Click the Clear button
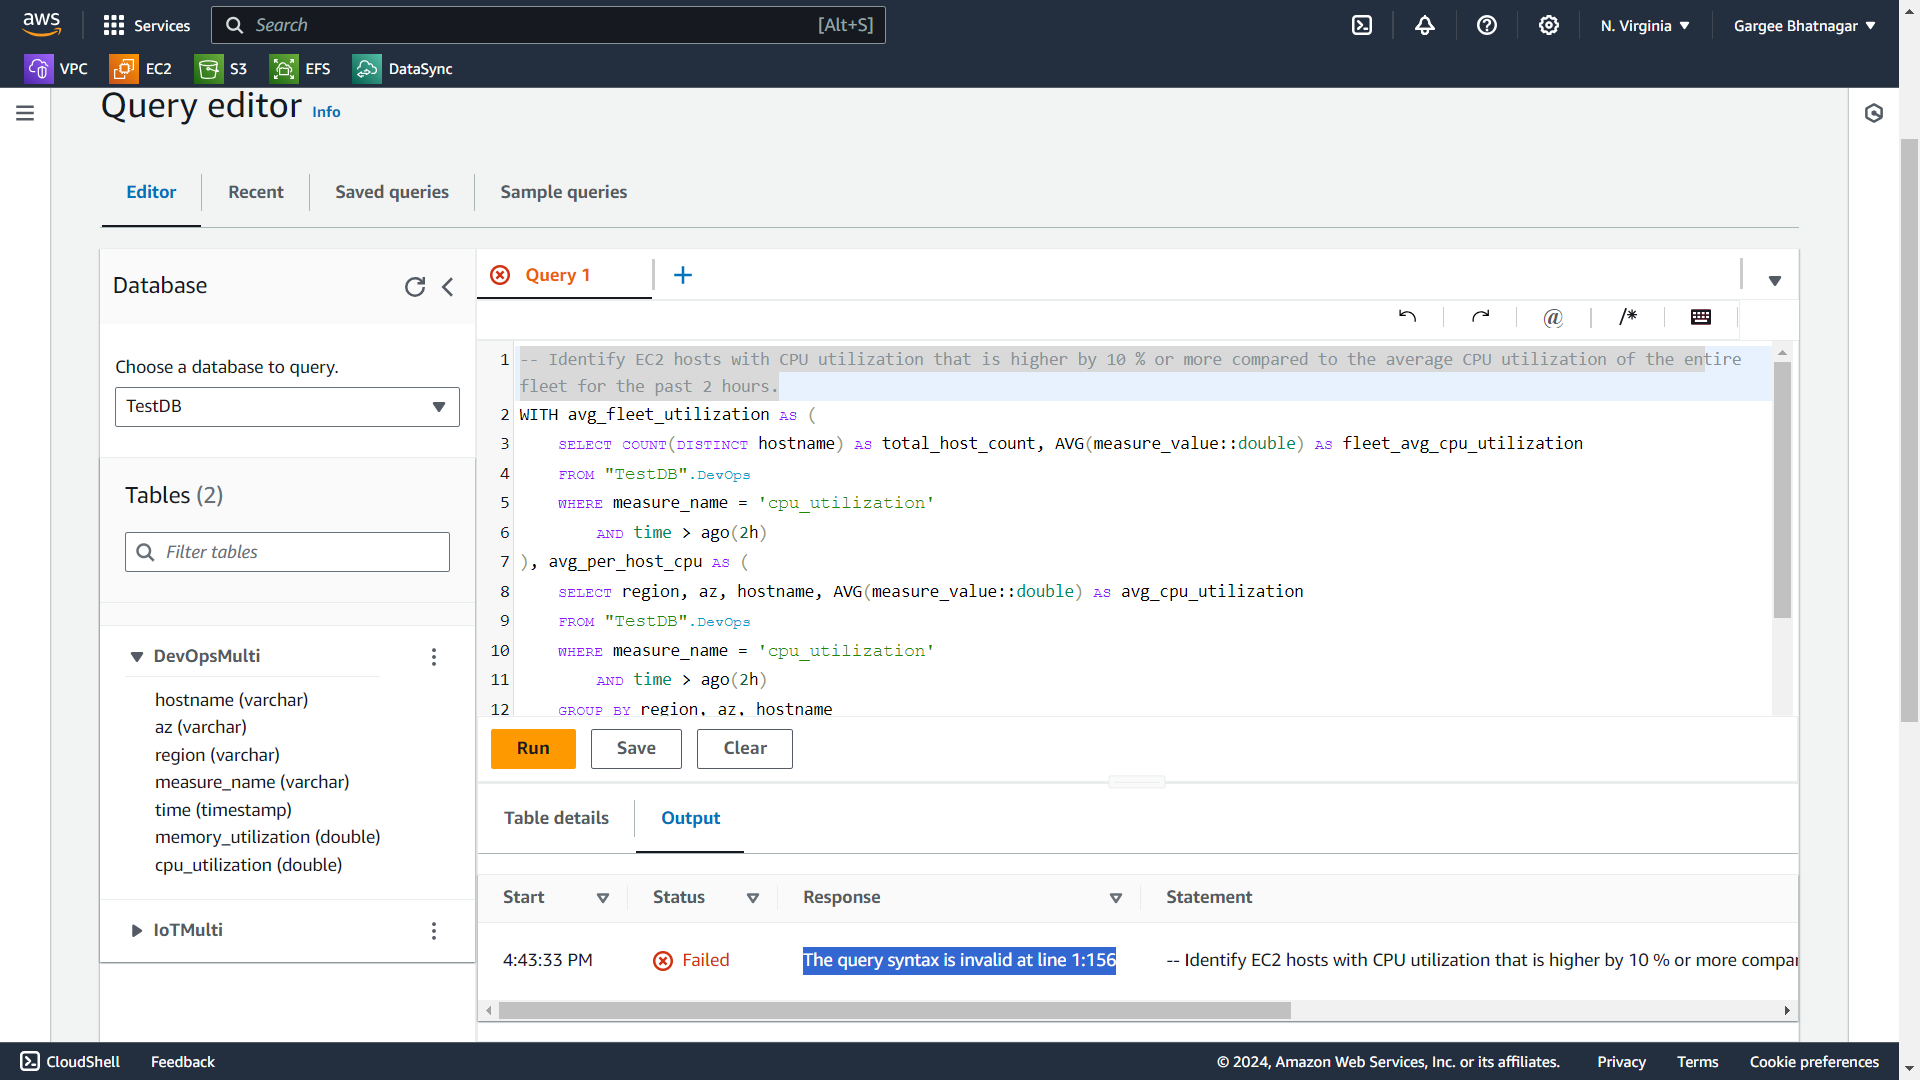Viewport: 1920px width, 1080px height. click(744, 748)
